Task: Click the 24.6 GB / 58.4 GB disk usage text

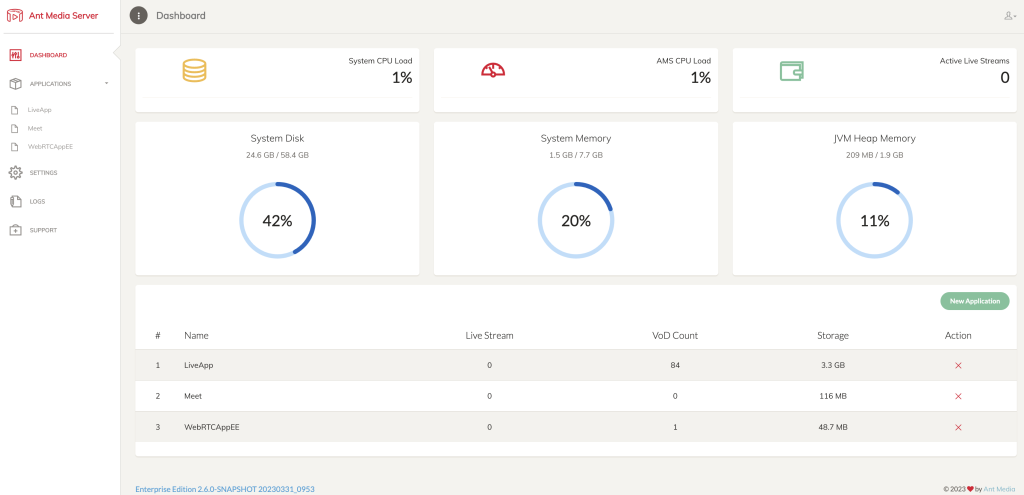Action: click(x=278, y=155)
